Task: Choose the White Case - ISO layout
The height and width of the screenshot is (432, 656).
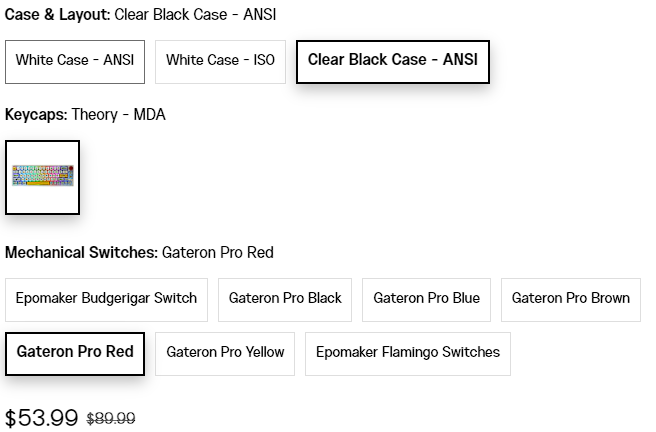Action: point(220,61)
